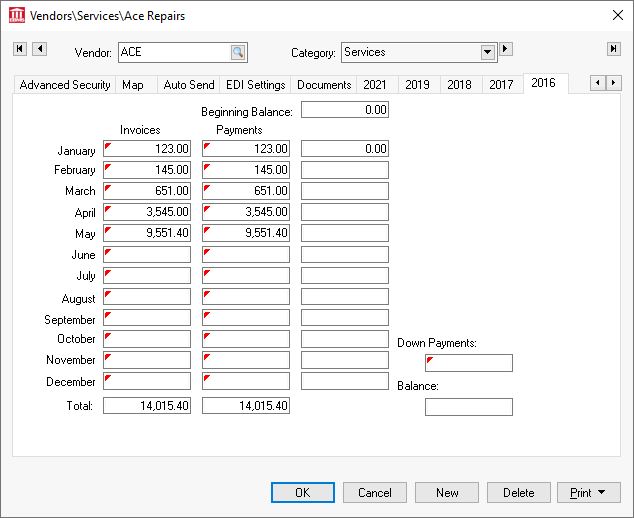Click the empty December payments field
The height and width of the screenshot is (518, 634).
(246, 381)
